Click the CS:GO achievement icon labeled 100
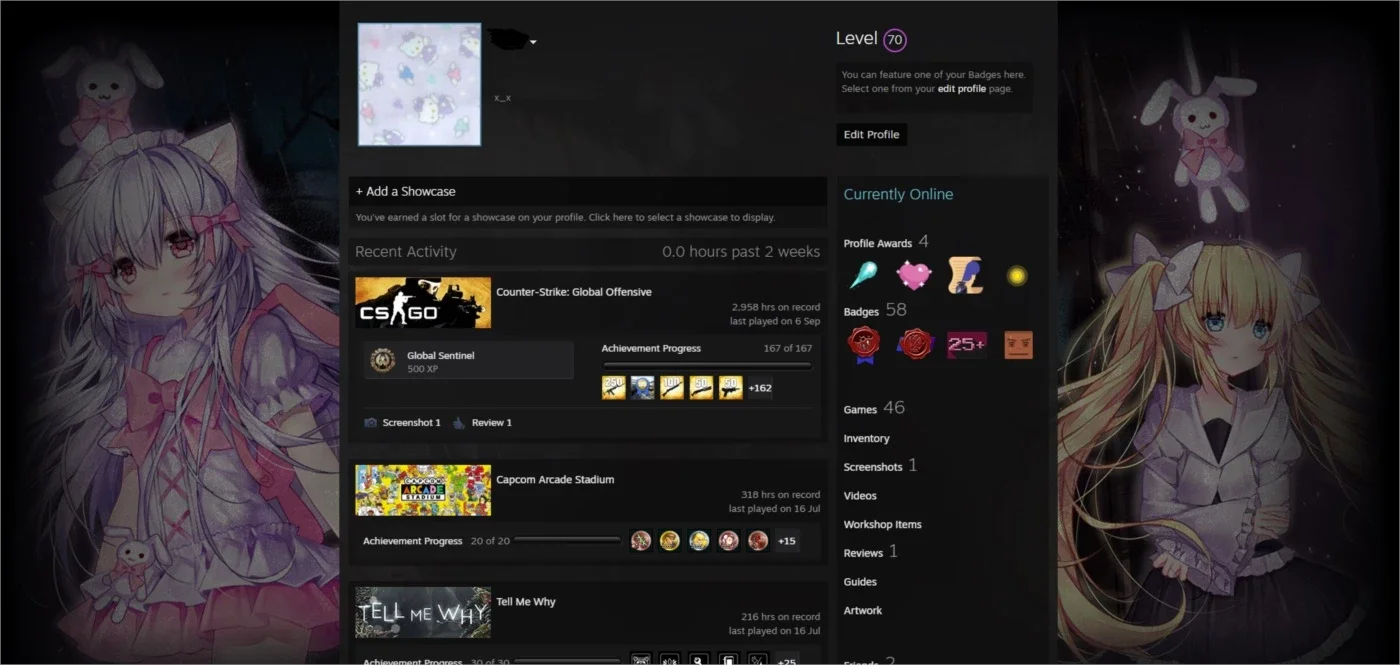Image resolution: width=1400 pixels, height=665 pixels. tap(672, 387)
